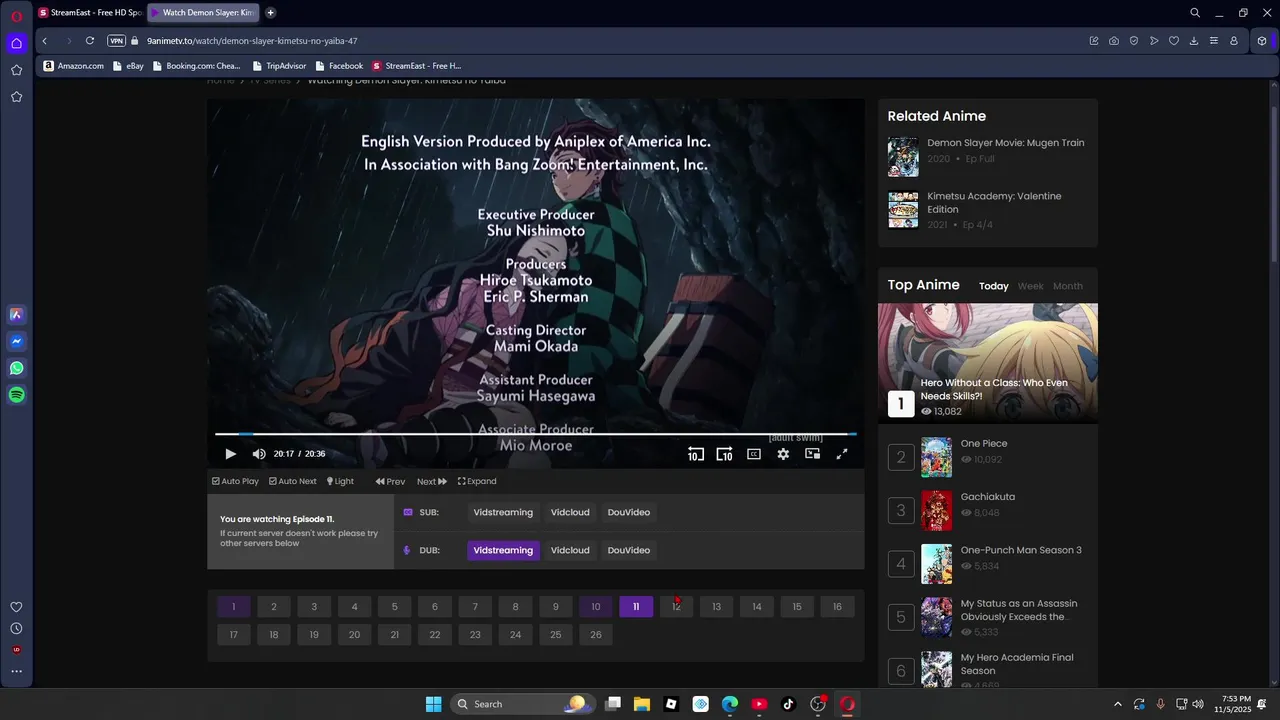Open TikTok from taskbar
The width and height of the screenshot is (1280, 720).
pyautogui.click(x=788, y=704)
